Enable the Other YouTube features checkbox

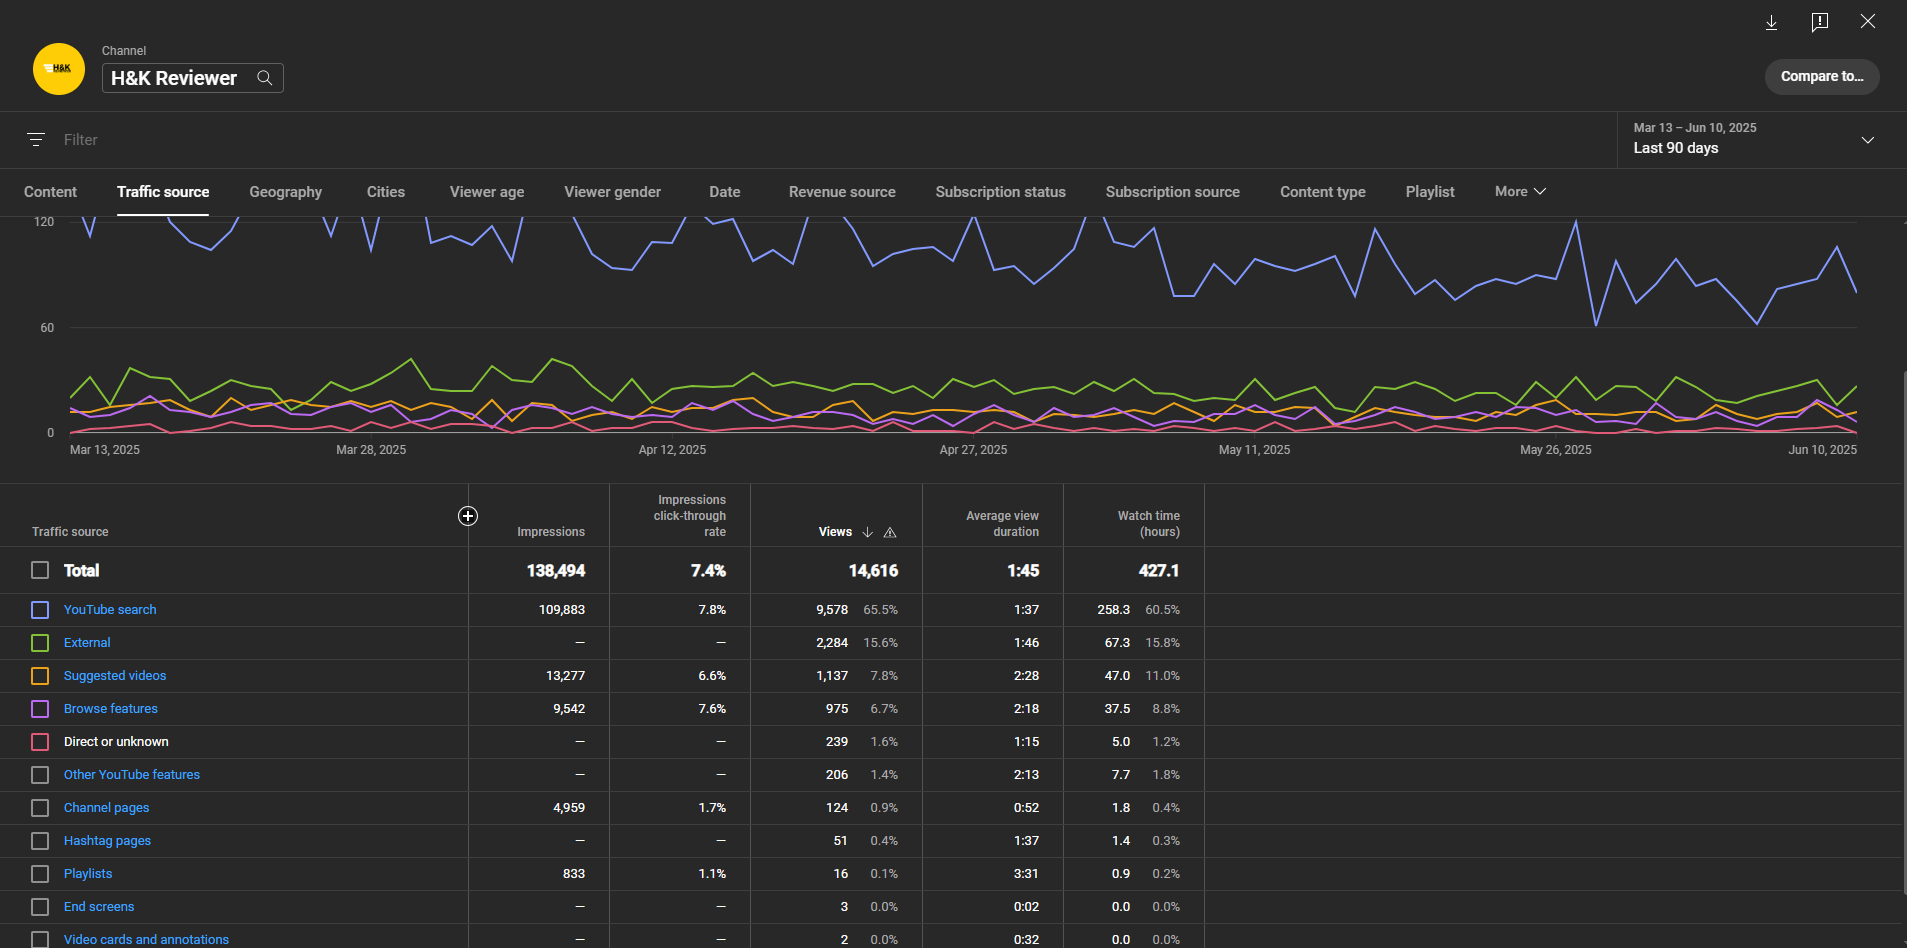click(40, 775)
